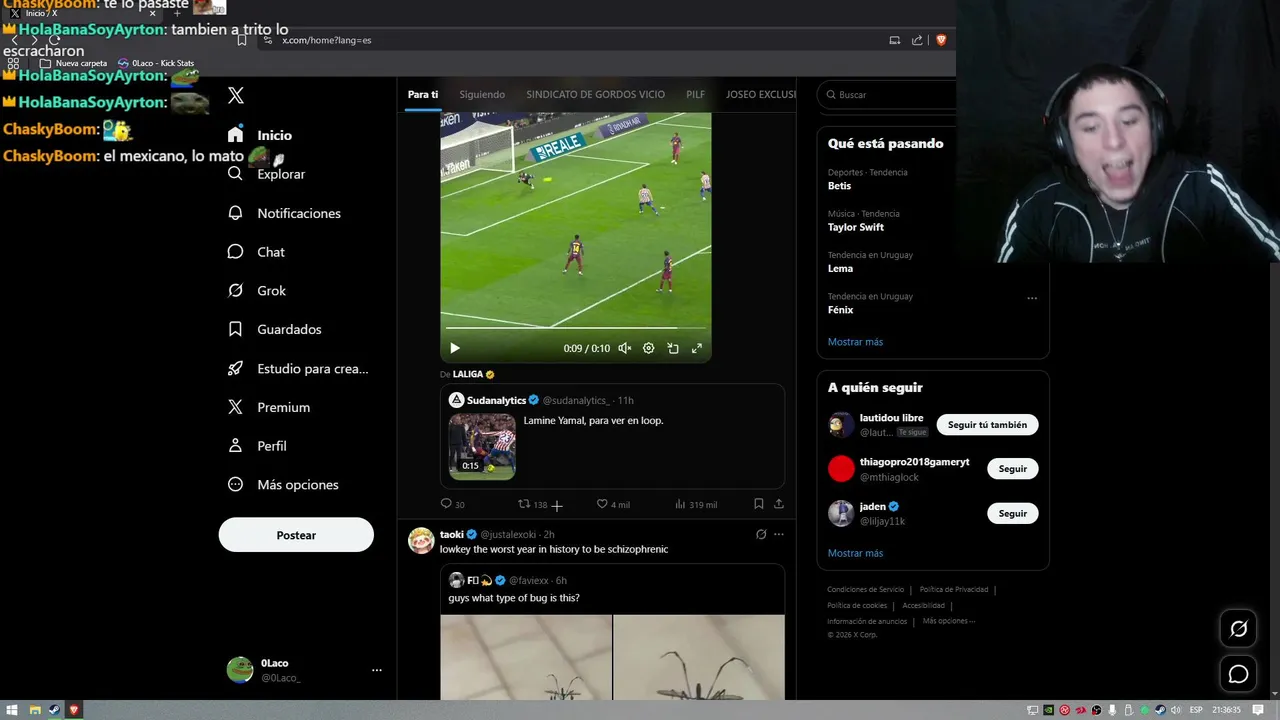This screenshot has width=1280, height=720.
Task: Follow jaden
Action: [x=1013, y=513]
